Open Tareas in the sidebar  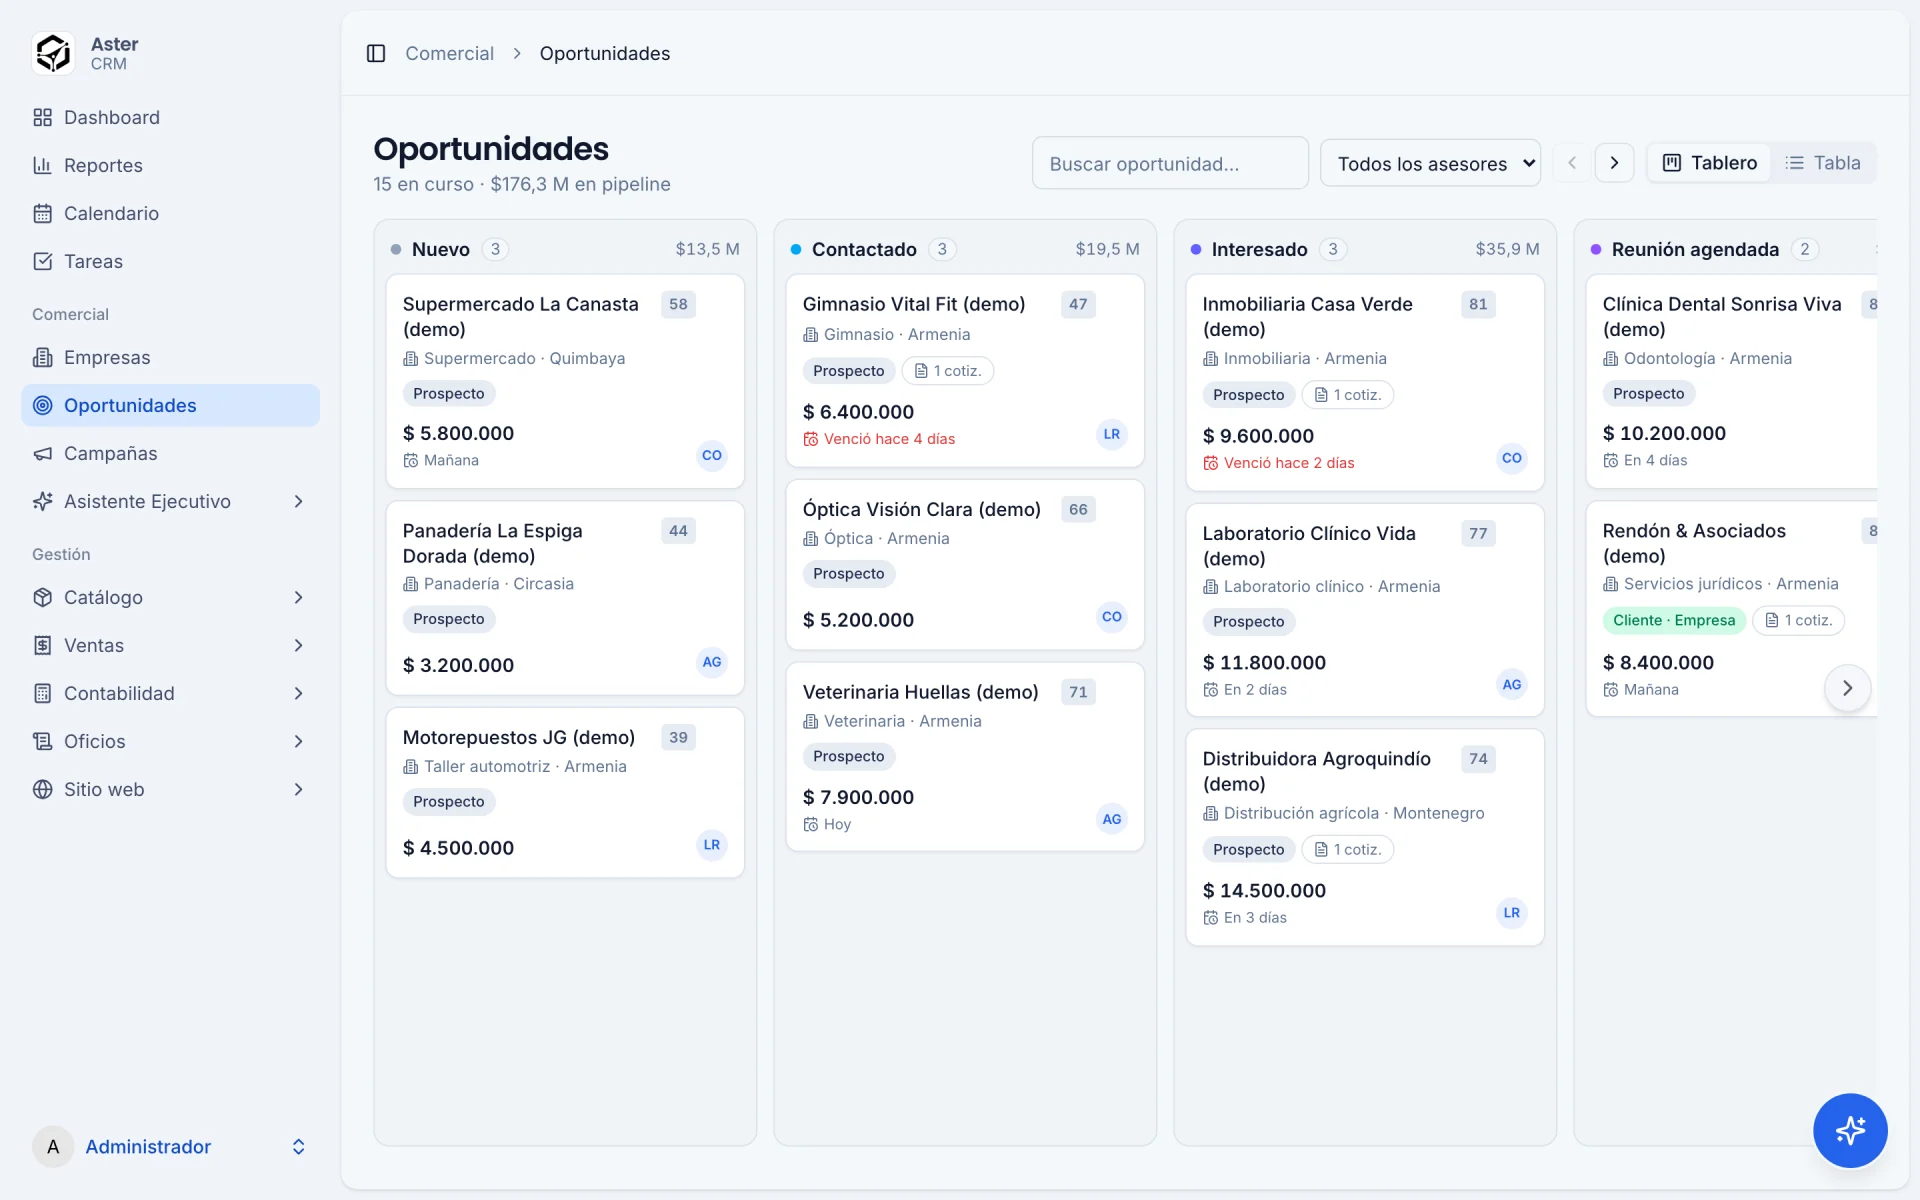pos(170,261)
